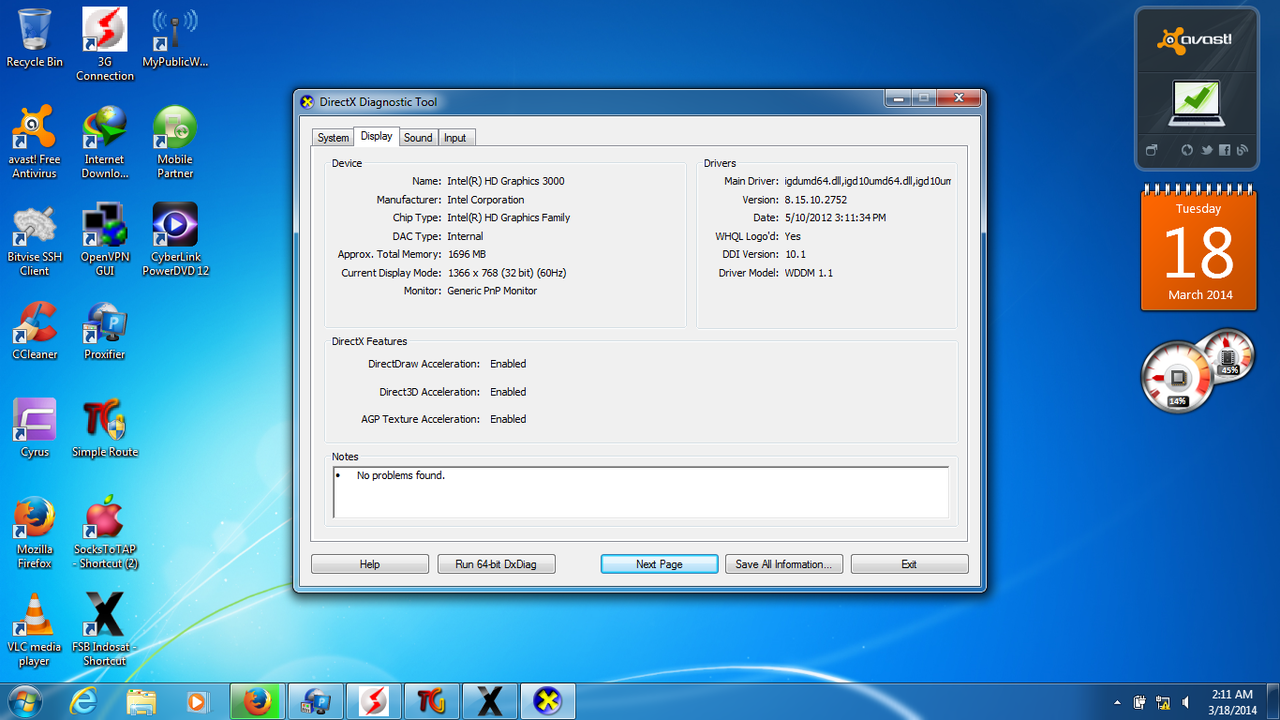The width and height of the screenshot is (1280, 720).
Task: Click the 'Intel(R) HD Graphics 3000' name
Action: pyautogui.click(x=506, y=181)
